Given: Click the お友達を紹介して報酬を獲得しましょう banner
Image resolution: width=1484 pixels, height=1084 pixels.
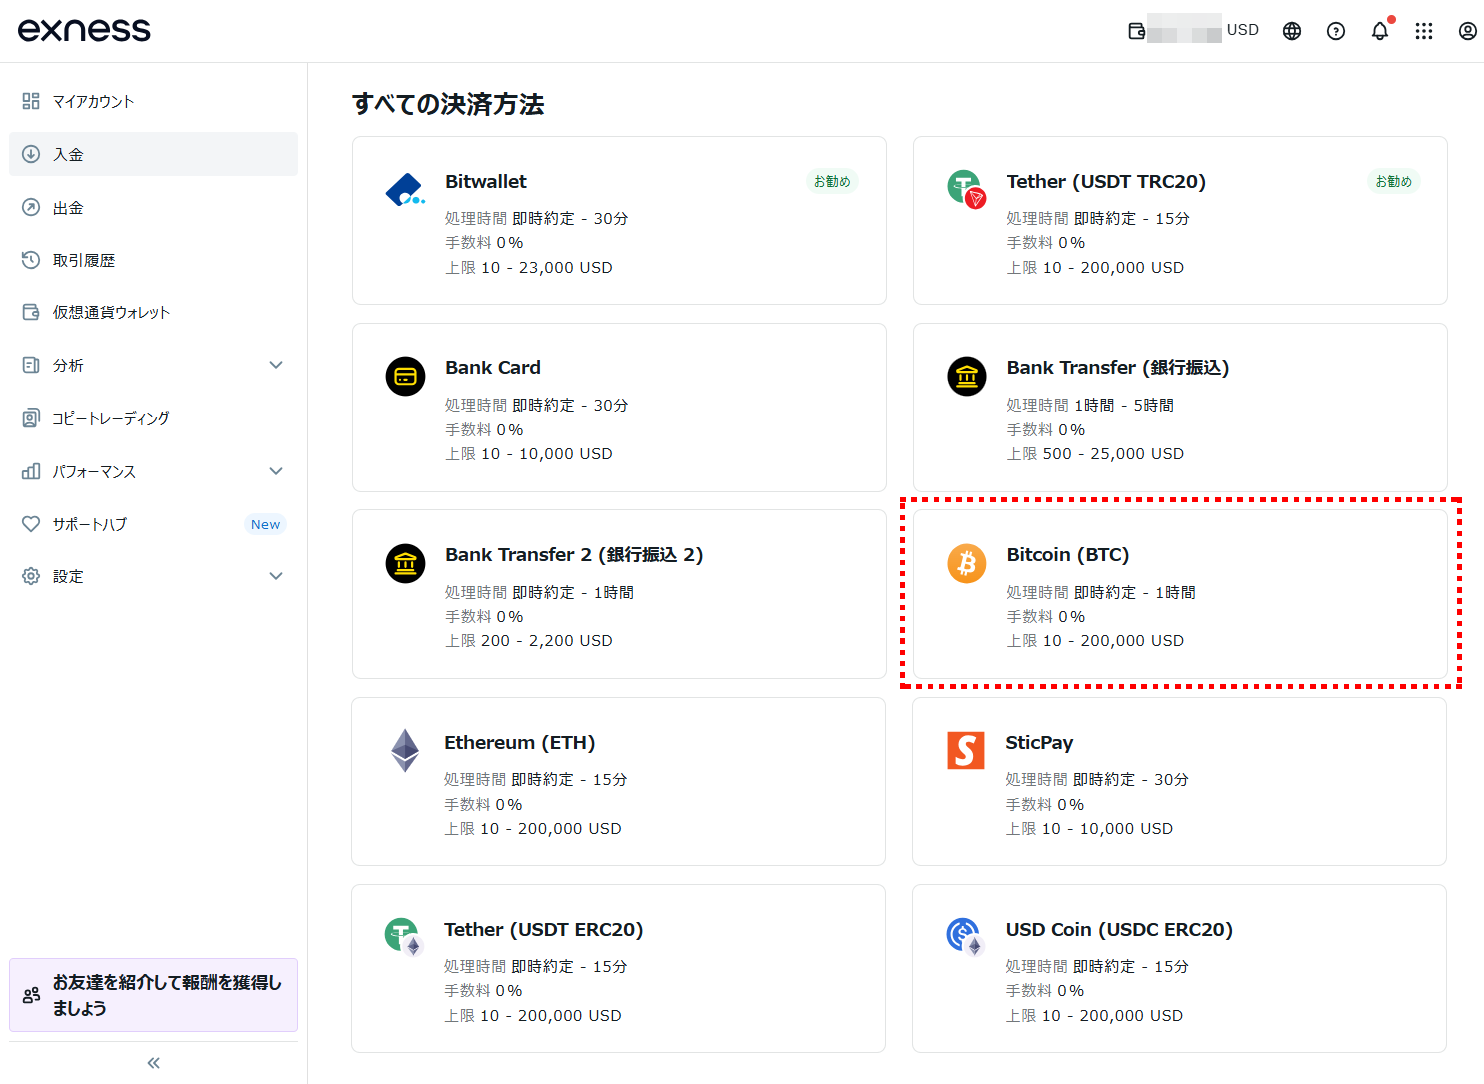Looking at the screenshot, I should 153,995.
